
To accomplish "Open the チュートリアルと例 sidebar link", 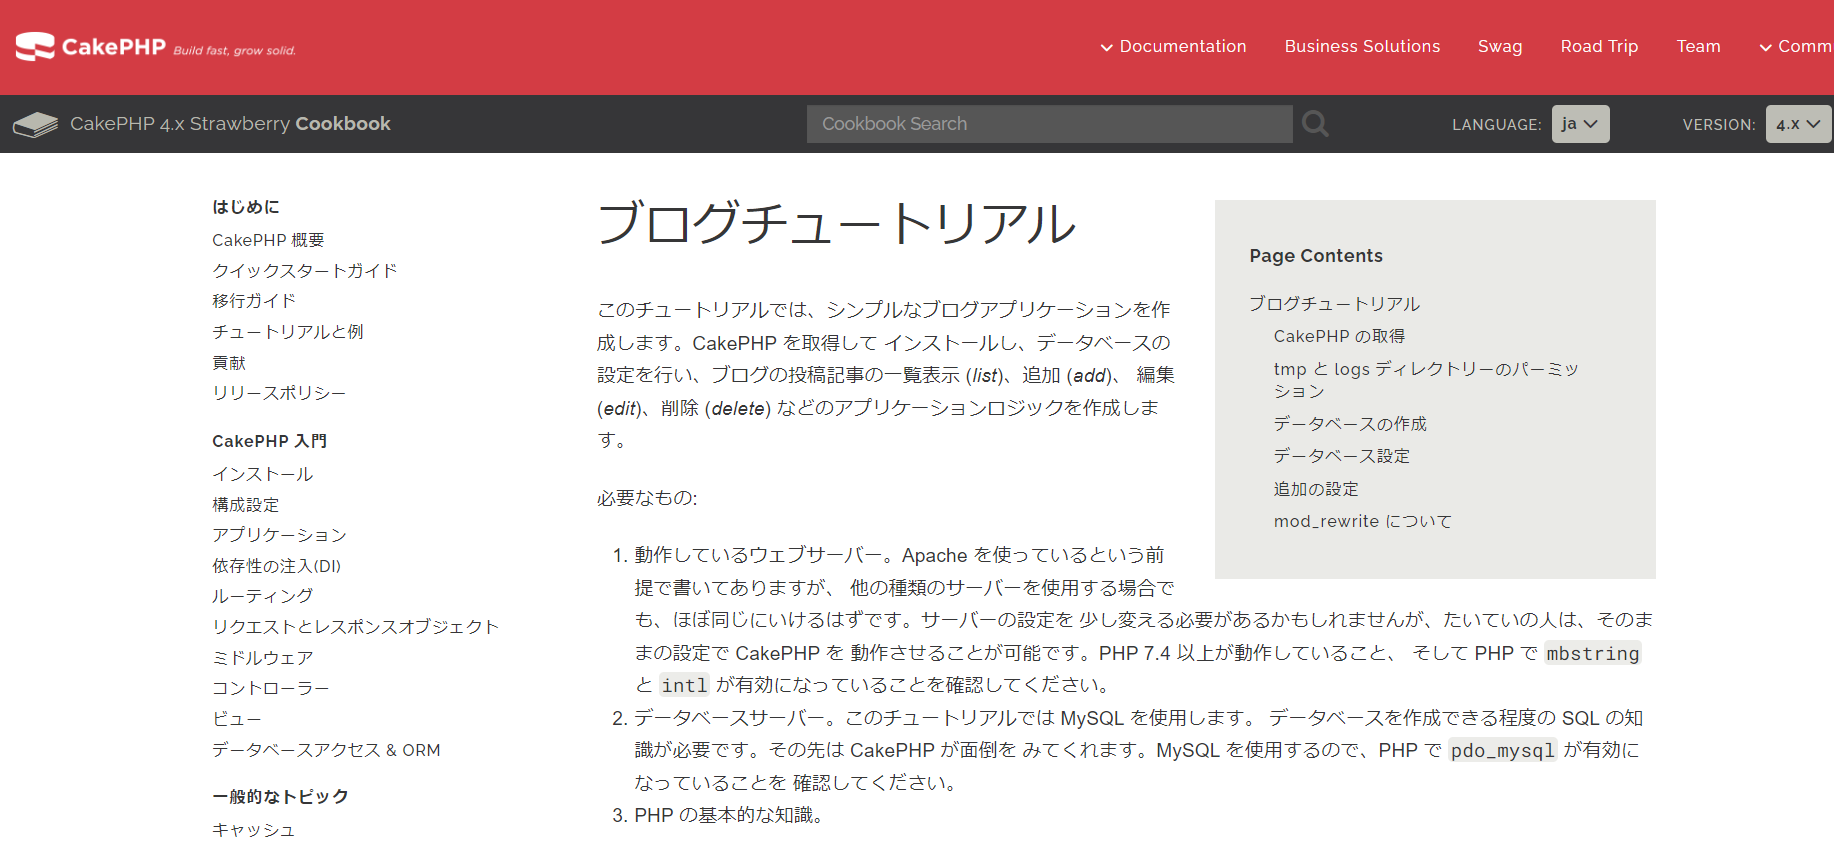I will click(x=288, y=332).
